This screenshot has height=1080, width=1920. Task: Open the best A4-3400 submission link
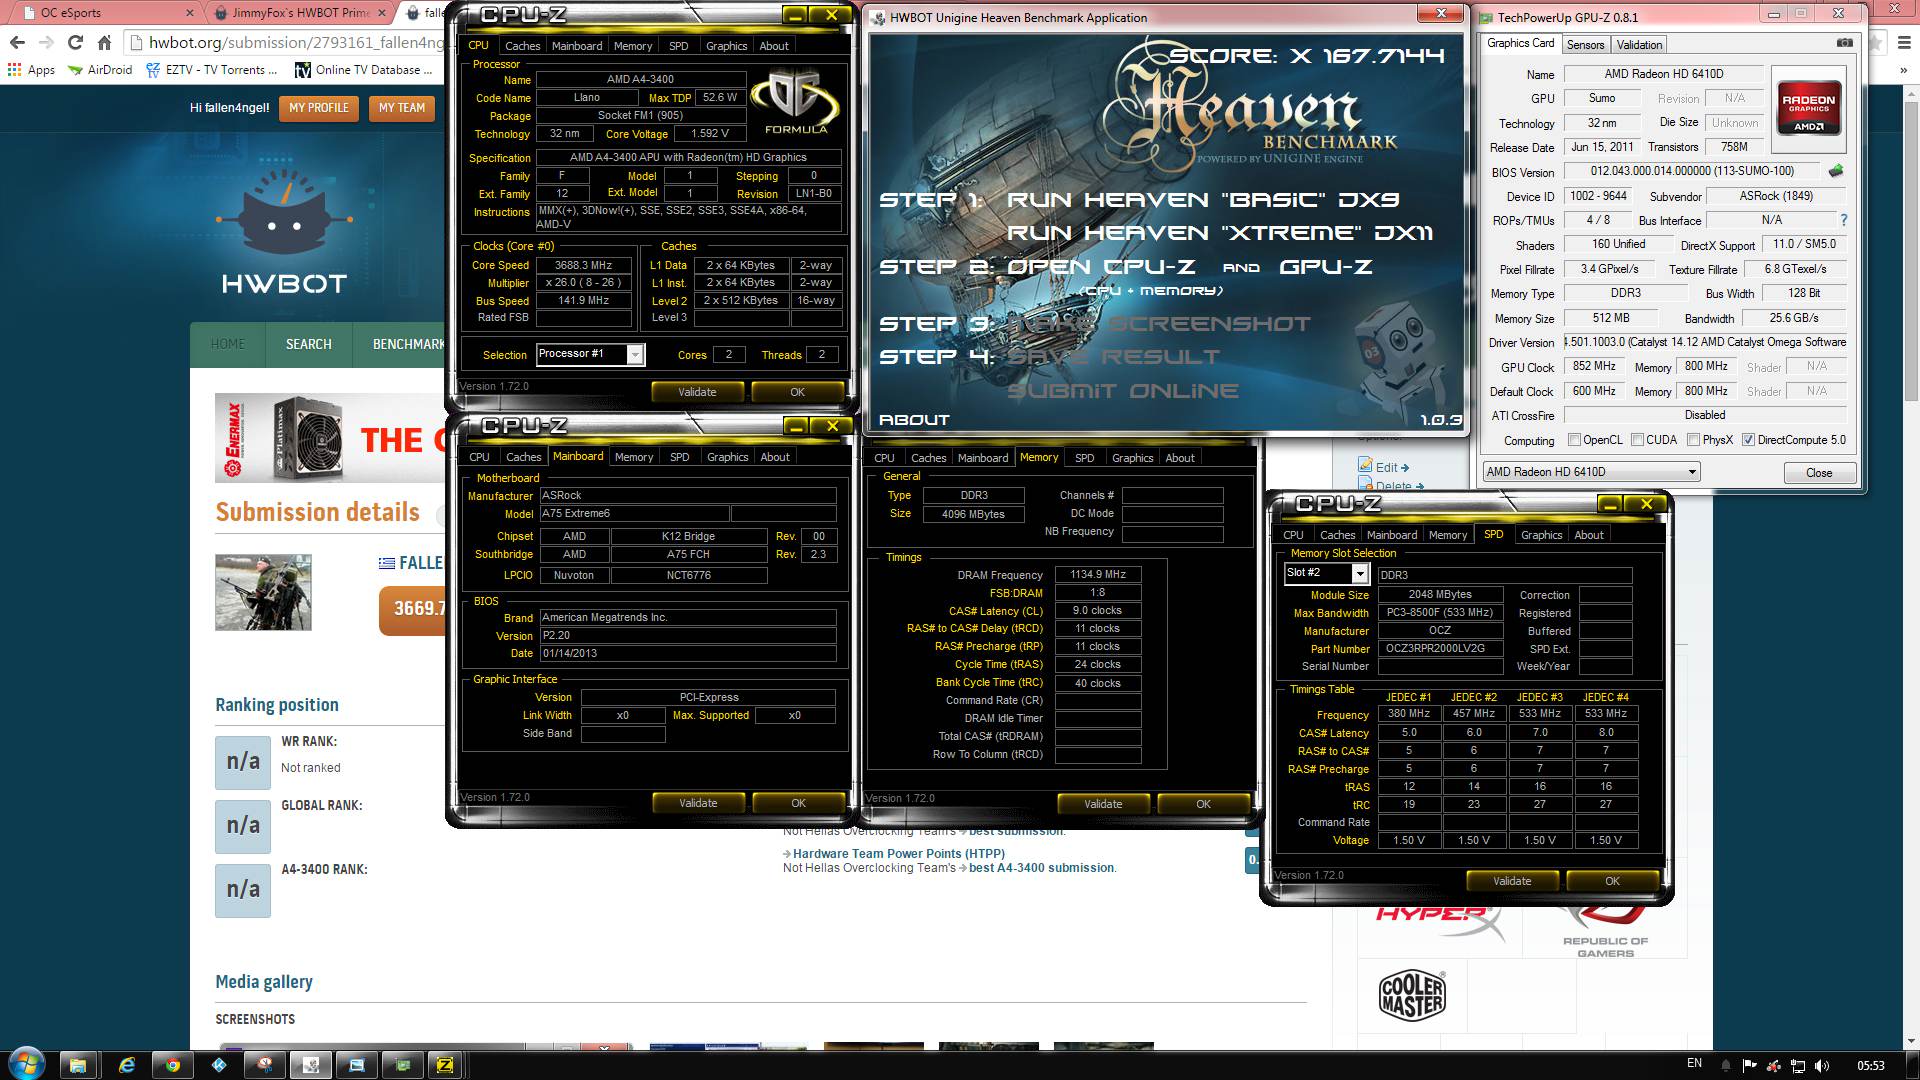click(x=1041, y=868)
